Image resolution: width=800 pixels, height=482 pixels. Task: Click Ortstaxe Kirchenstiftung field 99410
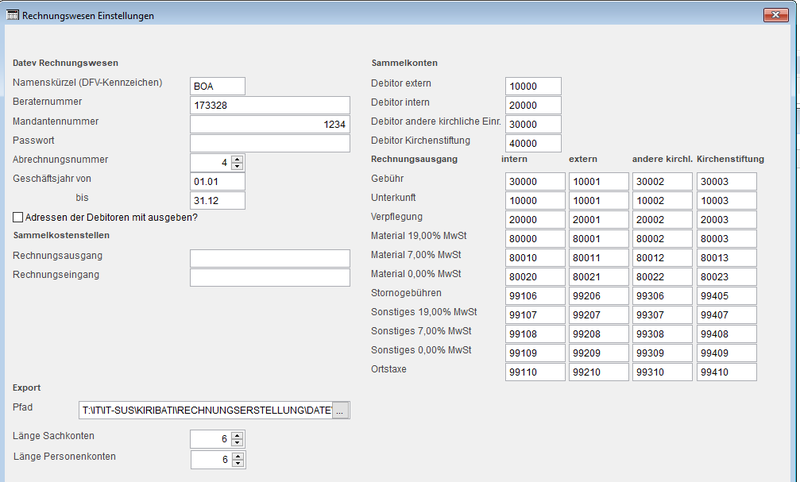[727, 372]
